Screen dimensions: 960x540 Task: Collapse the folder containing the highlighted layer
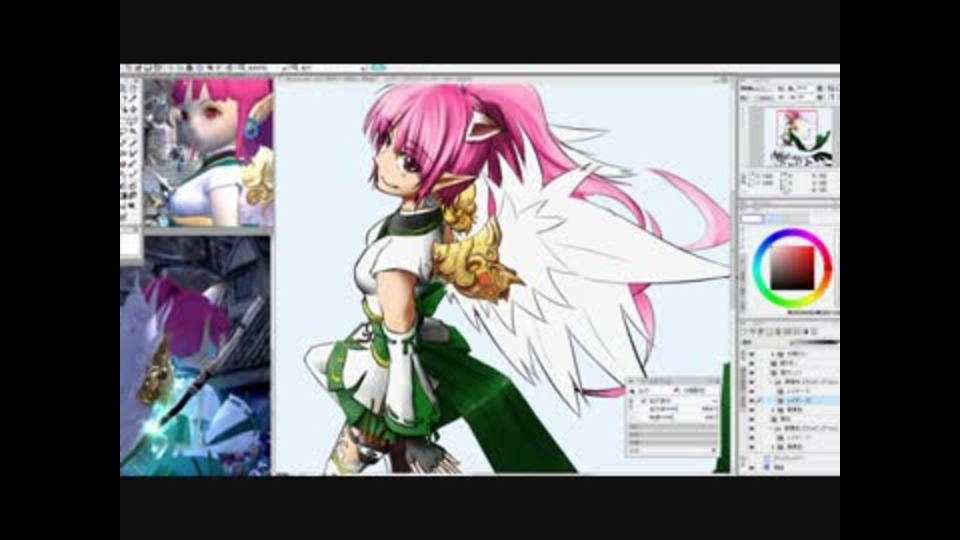coord(771,381)
